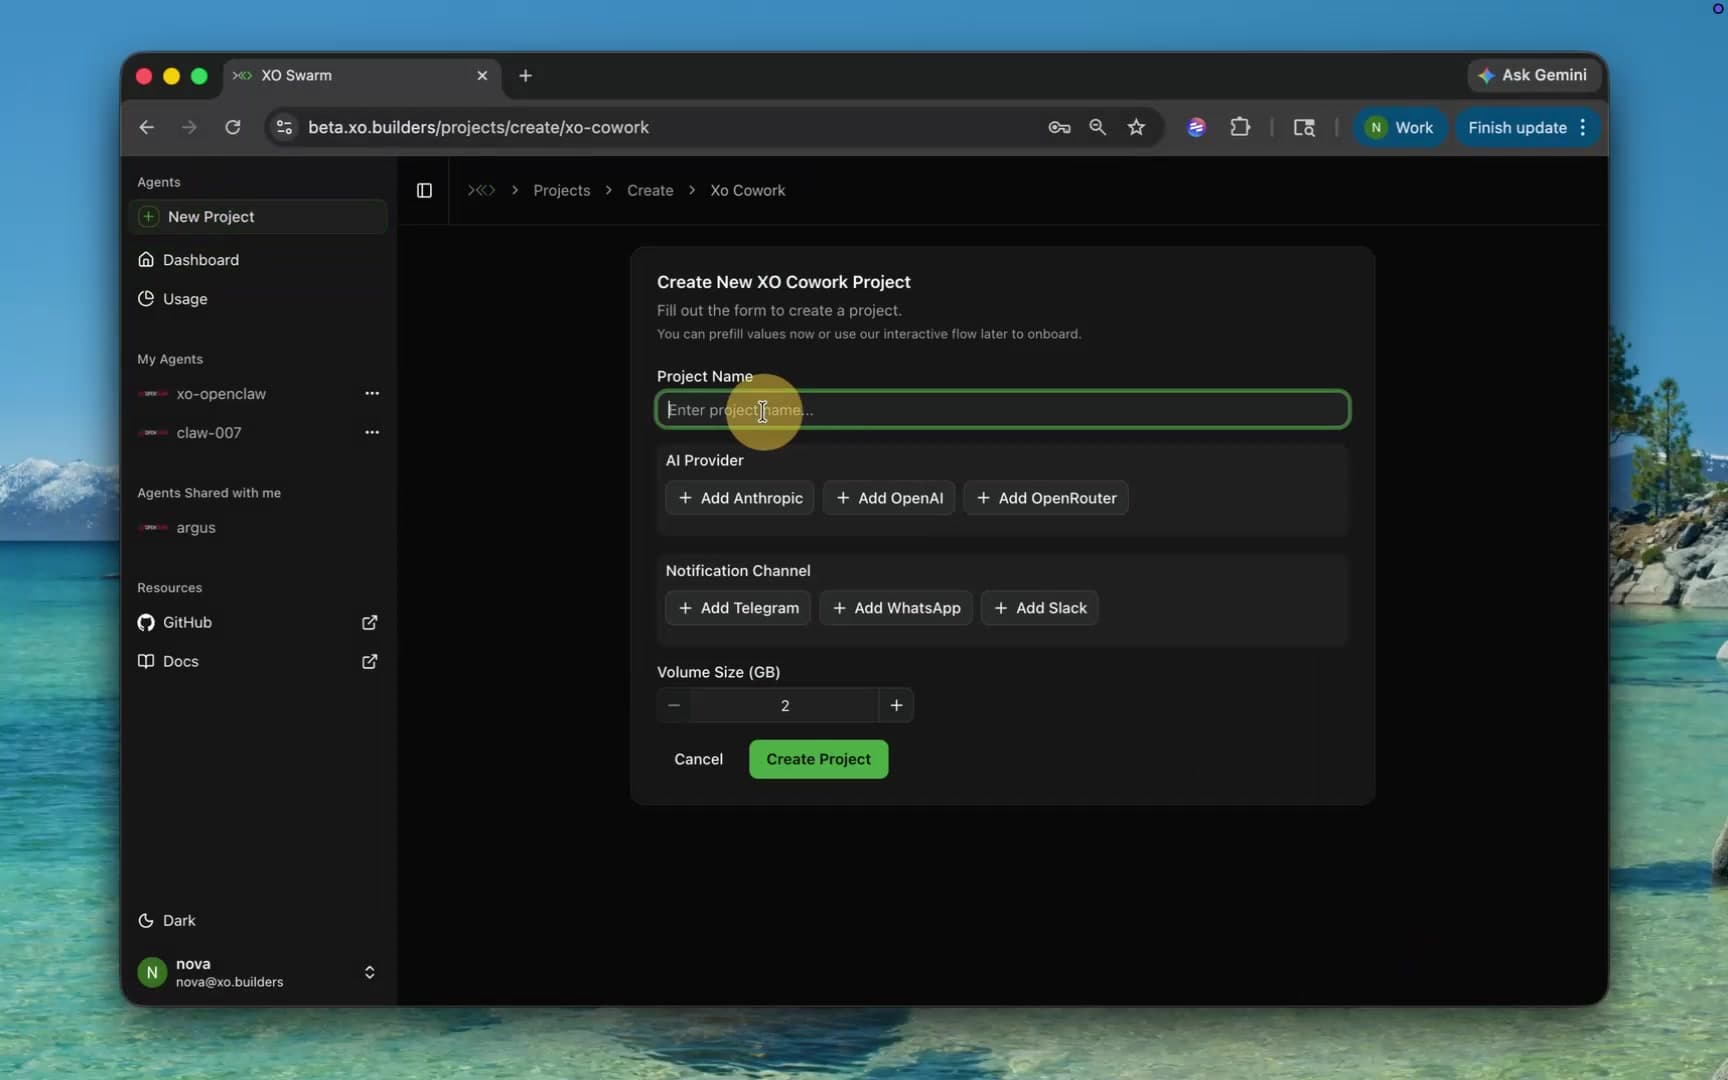Open the Usage page
The height and width of the screenshot is (1080, 1728).
point(258,299)
